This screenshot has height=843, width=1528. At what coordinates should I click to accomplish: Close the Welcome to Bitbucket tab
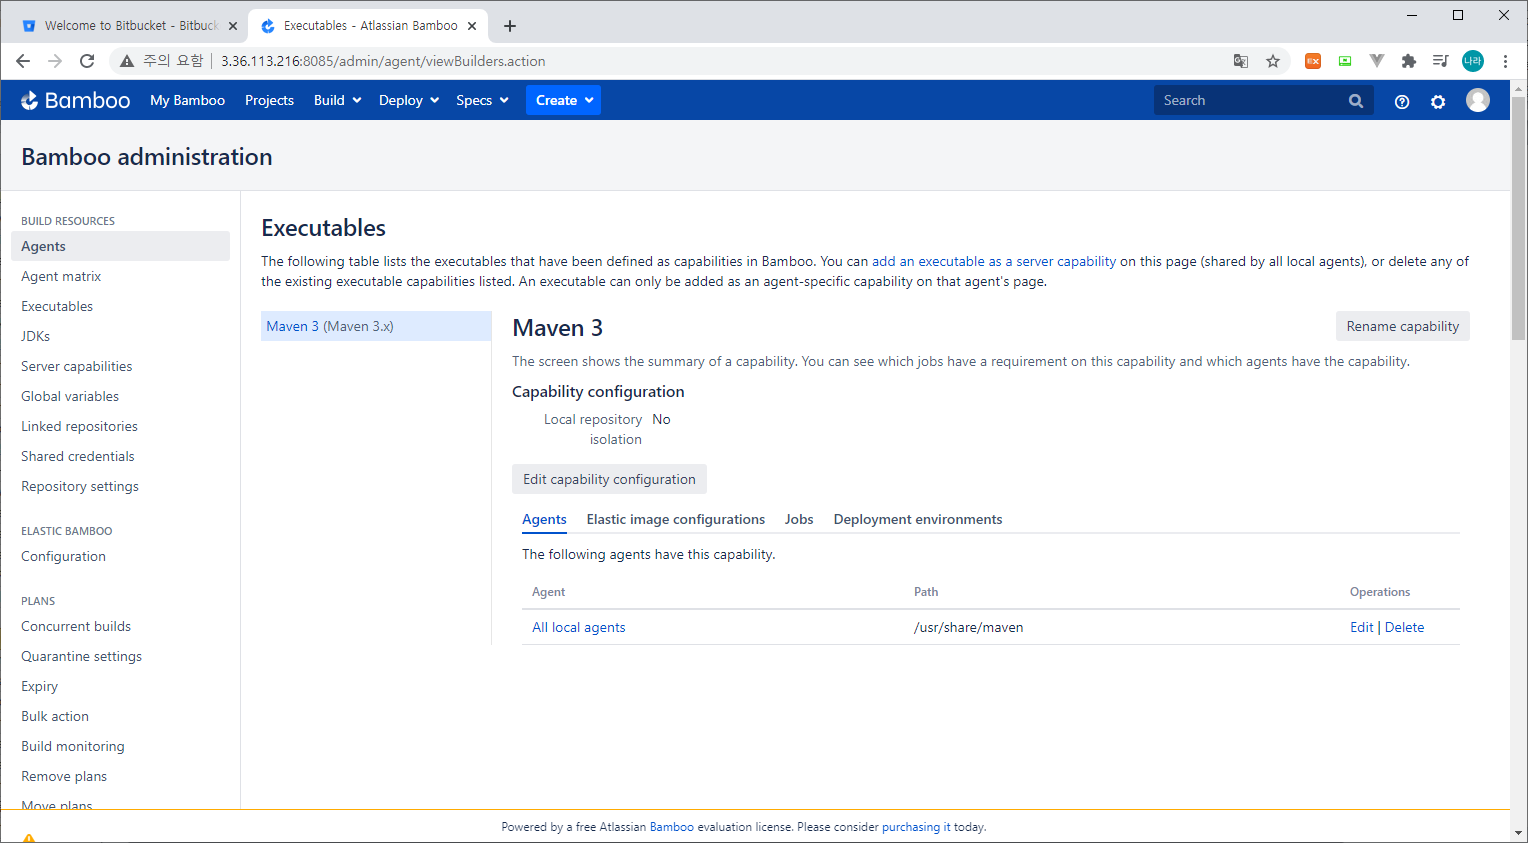click(x=233, y=26)
